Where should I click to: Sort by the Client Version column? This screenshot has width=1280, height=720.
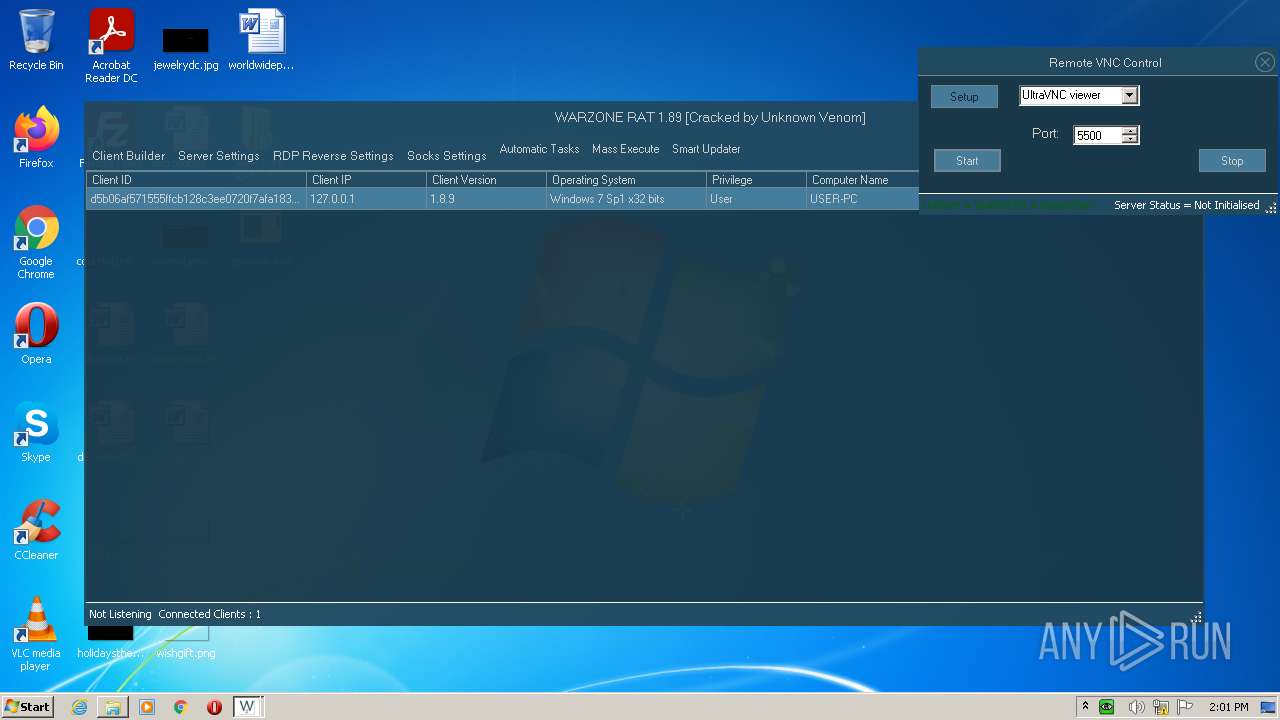click(486, 180)
